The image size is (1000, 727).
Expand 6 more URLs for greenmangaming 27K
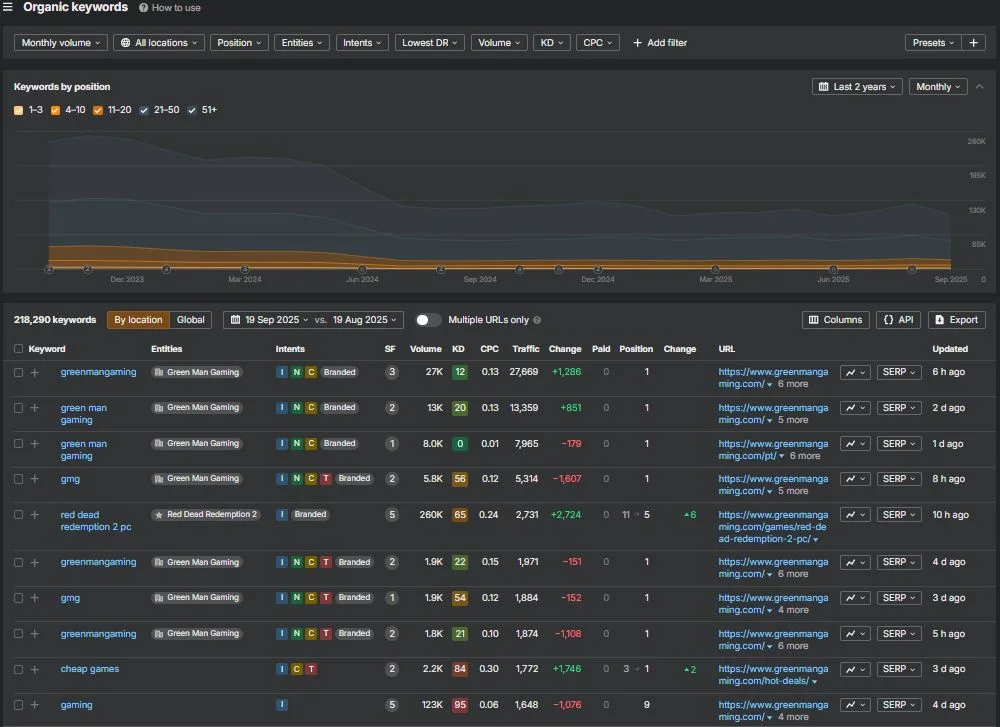coord(793,385)
